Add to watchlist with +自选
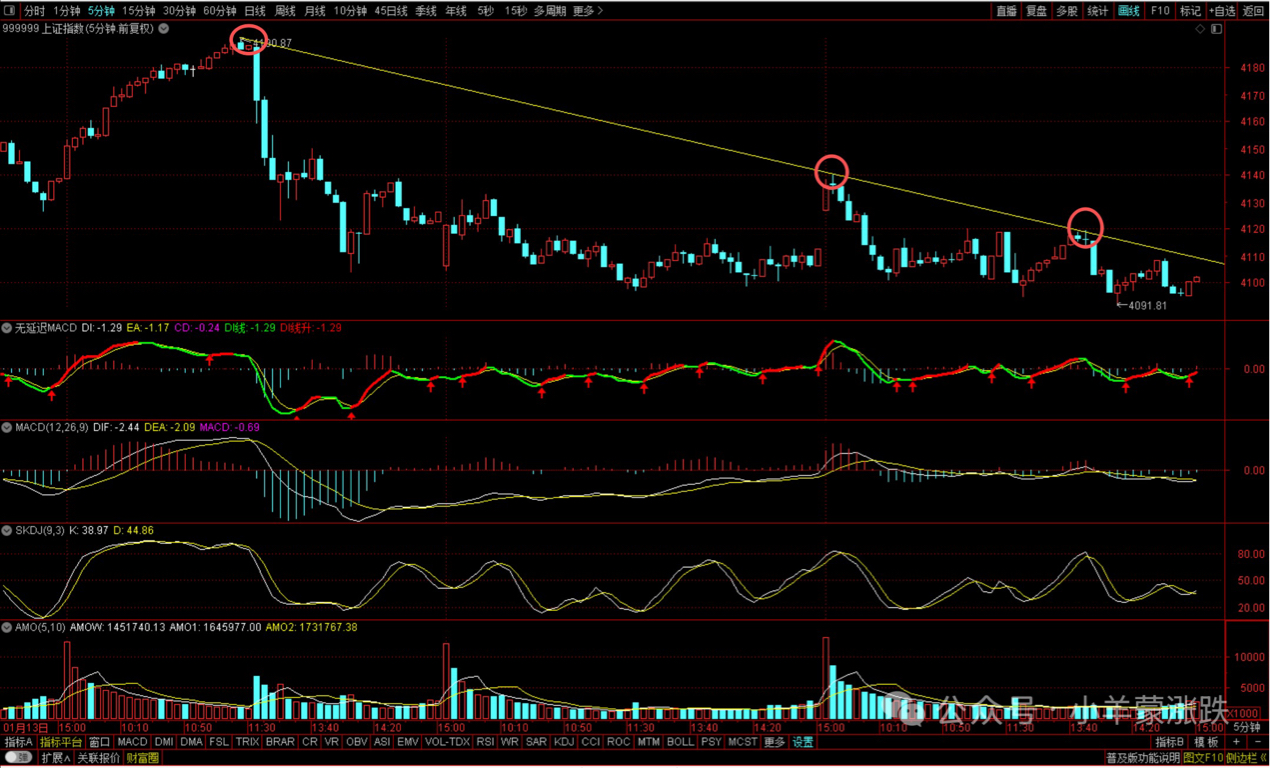 (x=1222, y=11)
